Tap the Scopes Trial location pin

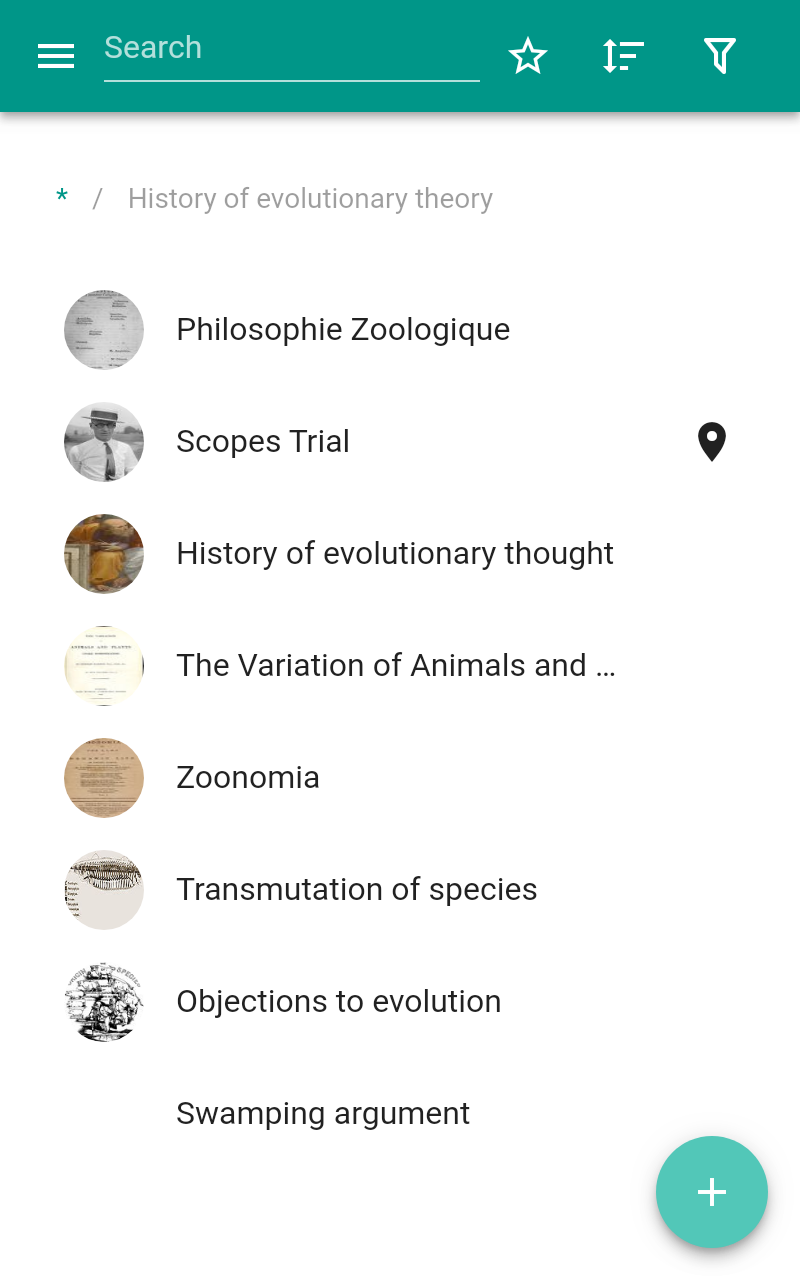coord(711,442)
